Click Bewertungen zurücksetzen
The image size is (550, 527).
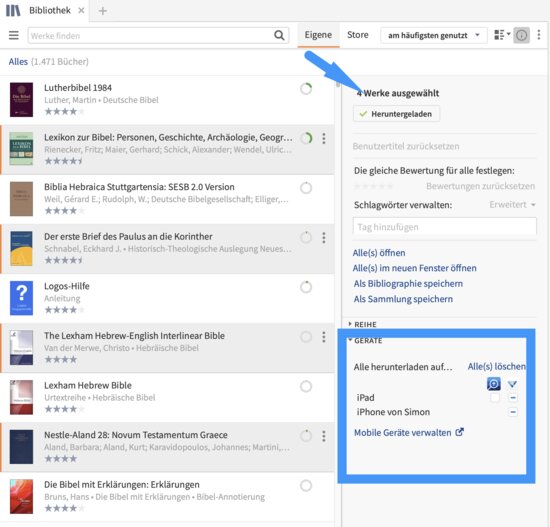tap(480, 186)
